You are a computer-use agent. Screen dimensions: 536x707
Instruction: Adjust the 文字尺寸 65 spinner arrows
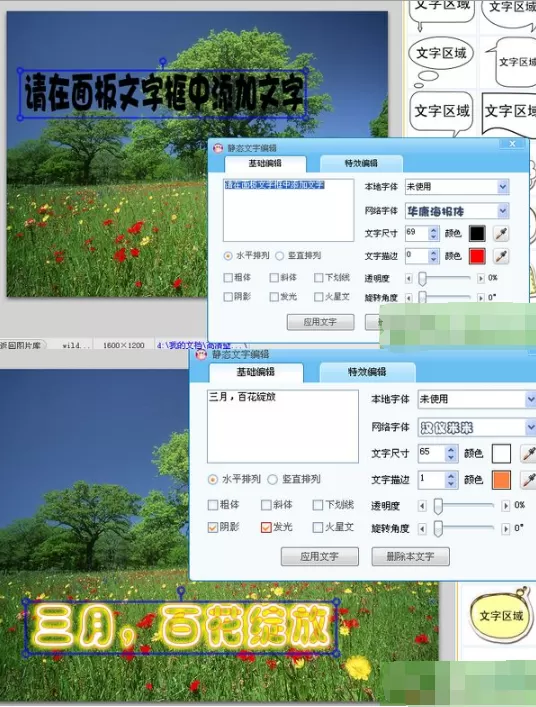tap(451, 453)
